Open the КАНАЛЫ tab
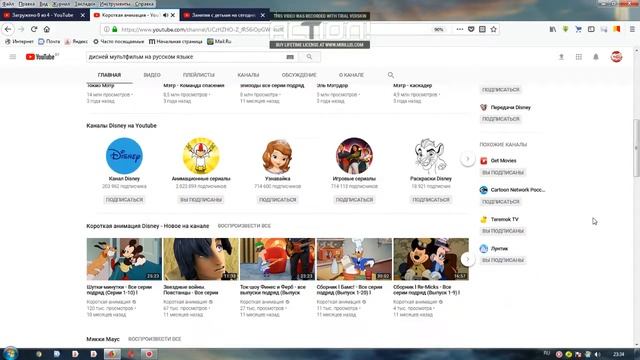This screenshot has height=360, width=640. (248, 75)
